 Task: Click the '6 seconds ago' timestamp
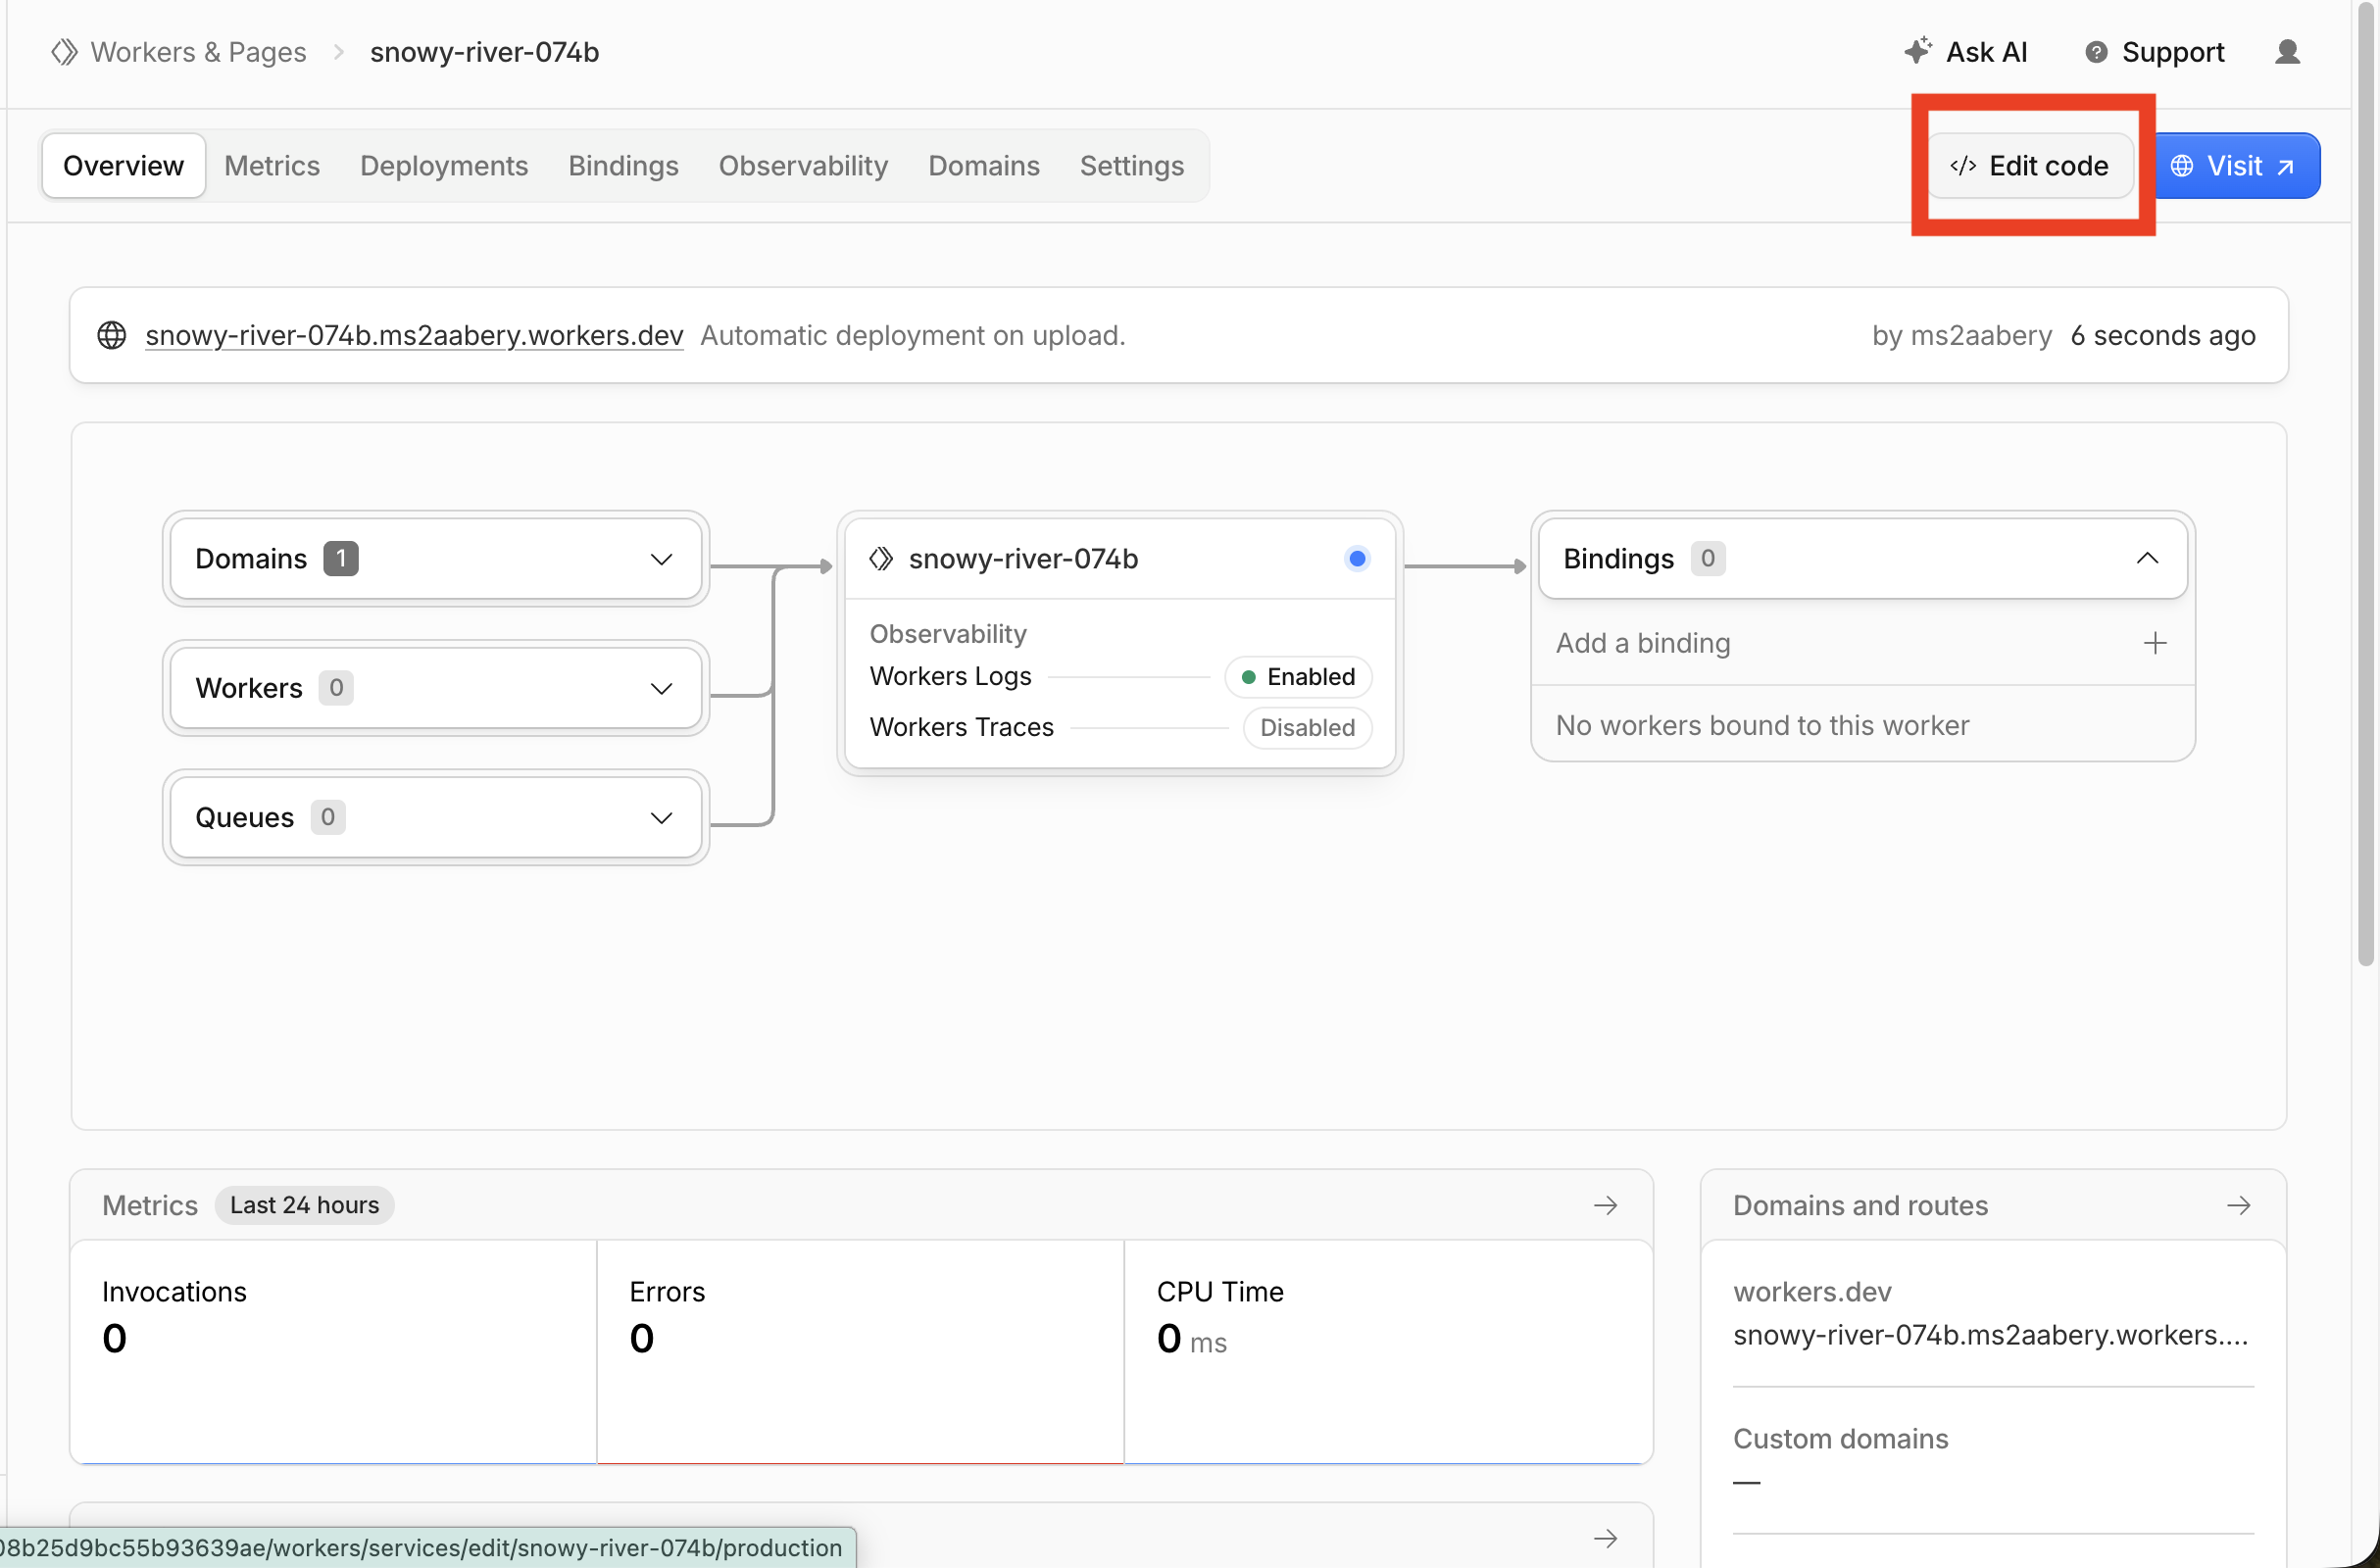coord(2163,335)
